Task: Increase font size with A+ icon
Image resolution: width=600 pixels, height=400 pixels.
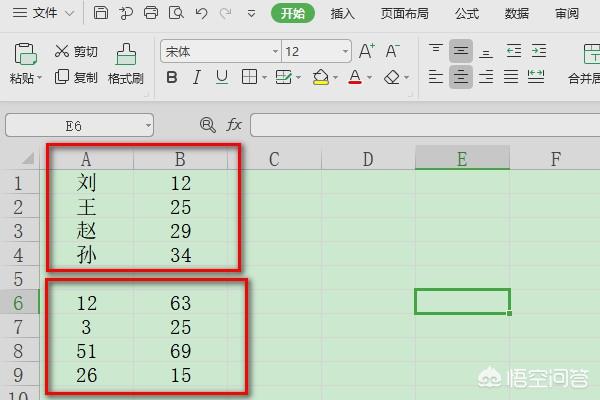Action: coord(367,51)
